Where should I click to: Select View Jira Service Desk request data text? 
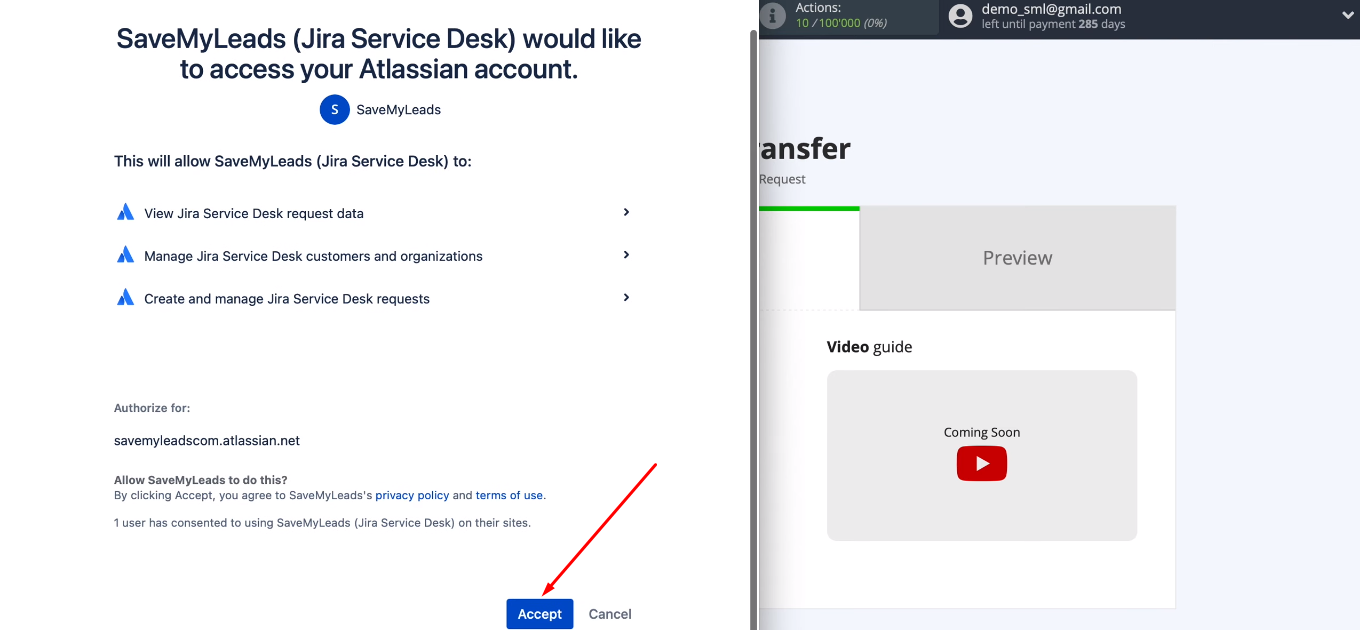(254, 213)
